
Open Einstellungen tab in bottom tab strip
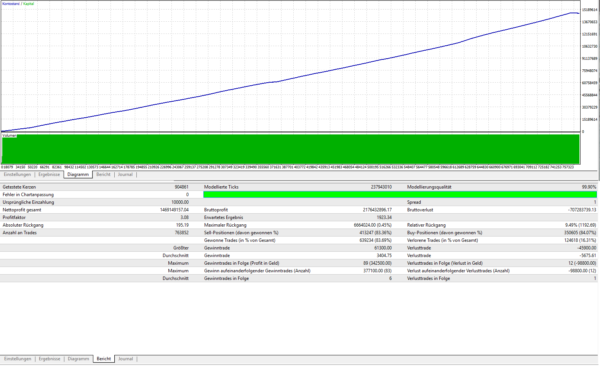18,359
